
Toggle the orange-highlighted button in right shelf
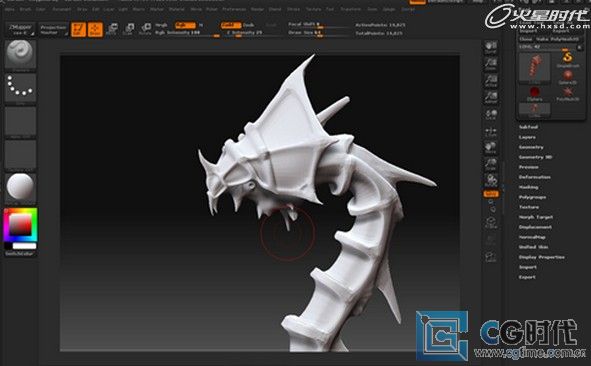(x=491, y=194)
